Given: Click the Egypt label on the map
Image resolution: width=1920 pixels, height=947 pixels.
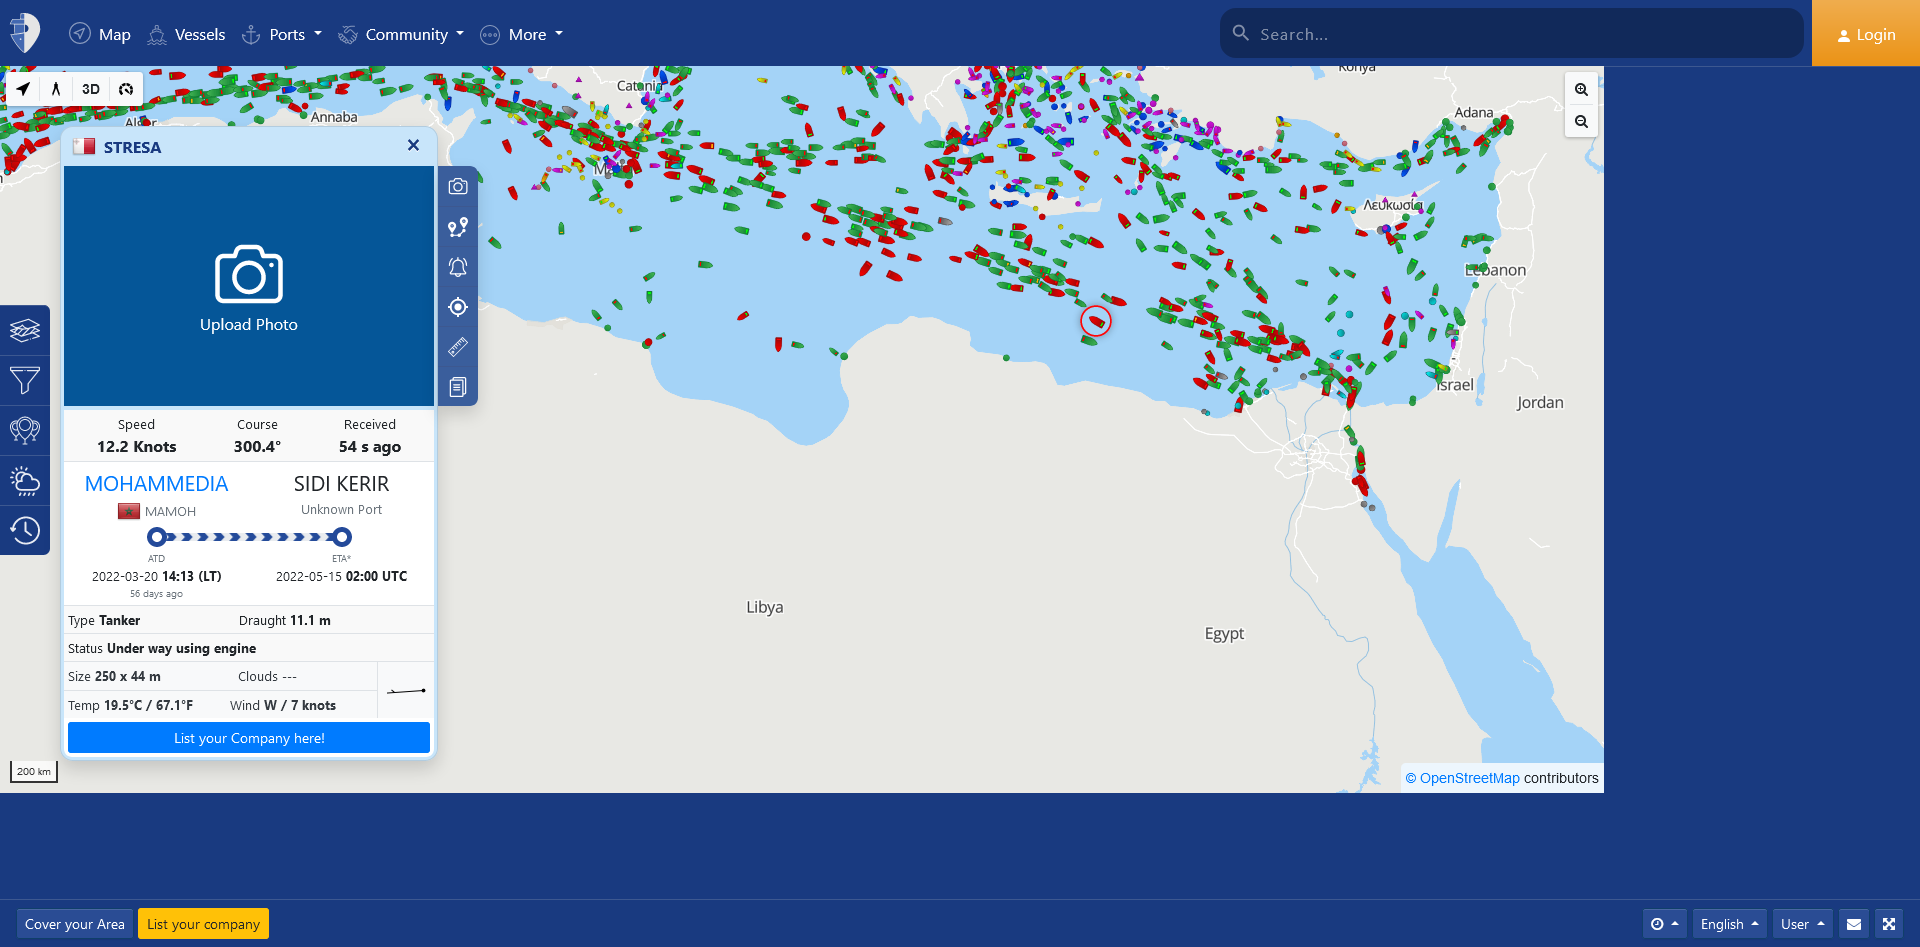Looking at the screenshot, I should click(x=1224, y=634).
